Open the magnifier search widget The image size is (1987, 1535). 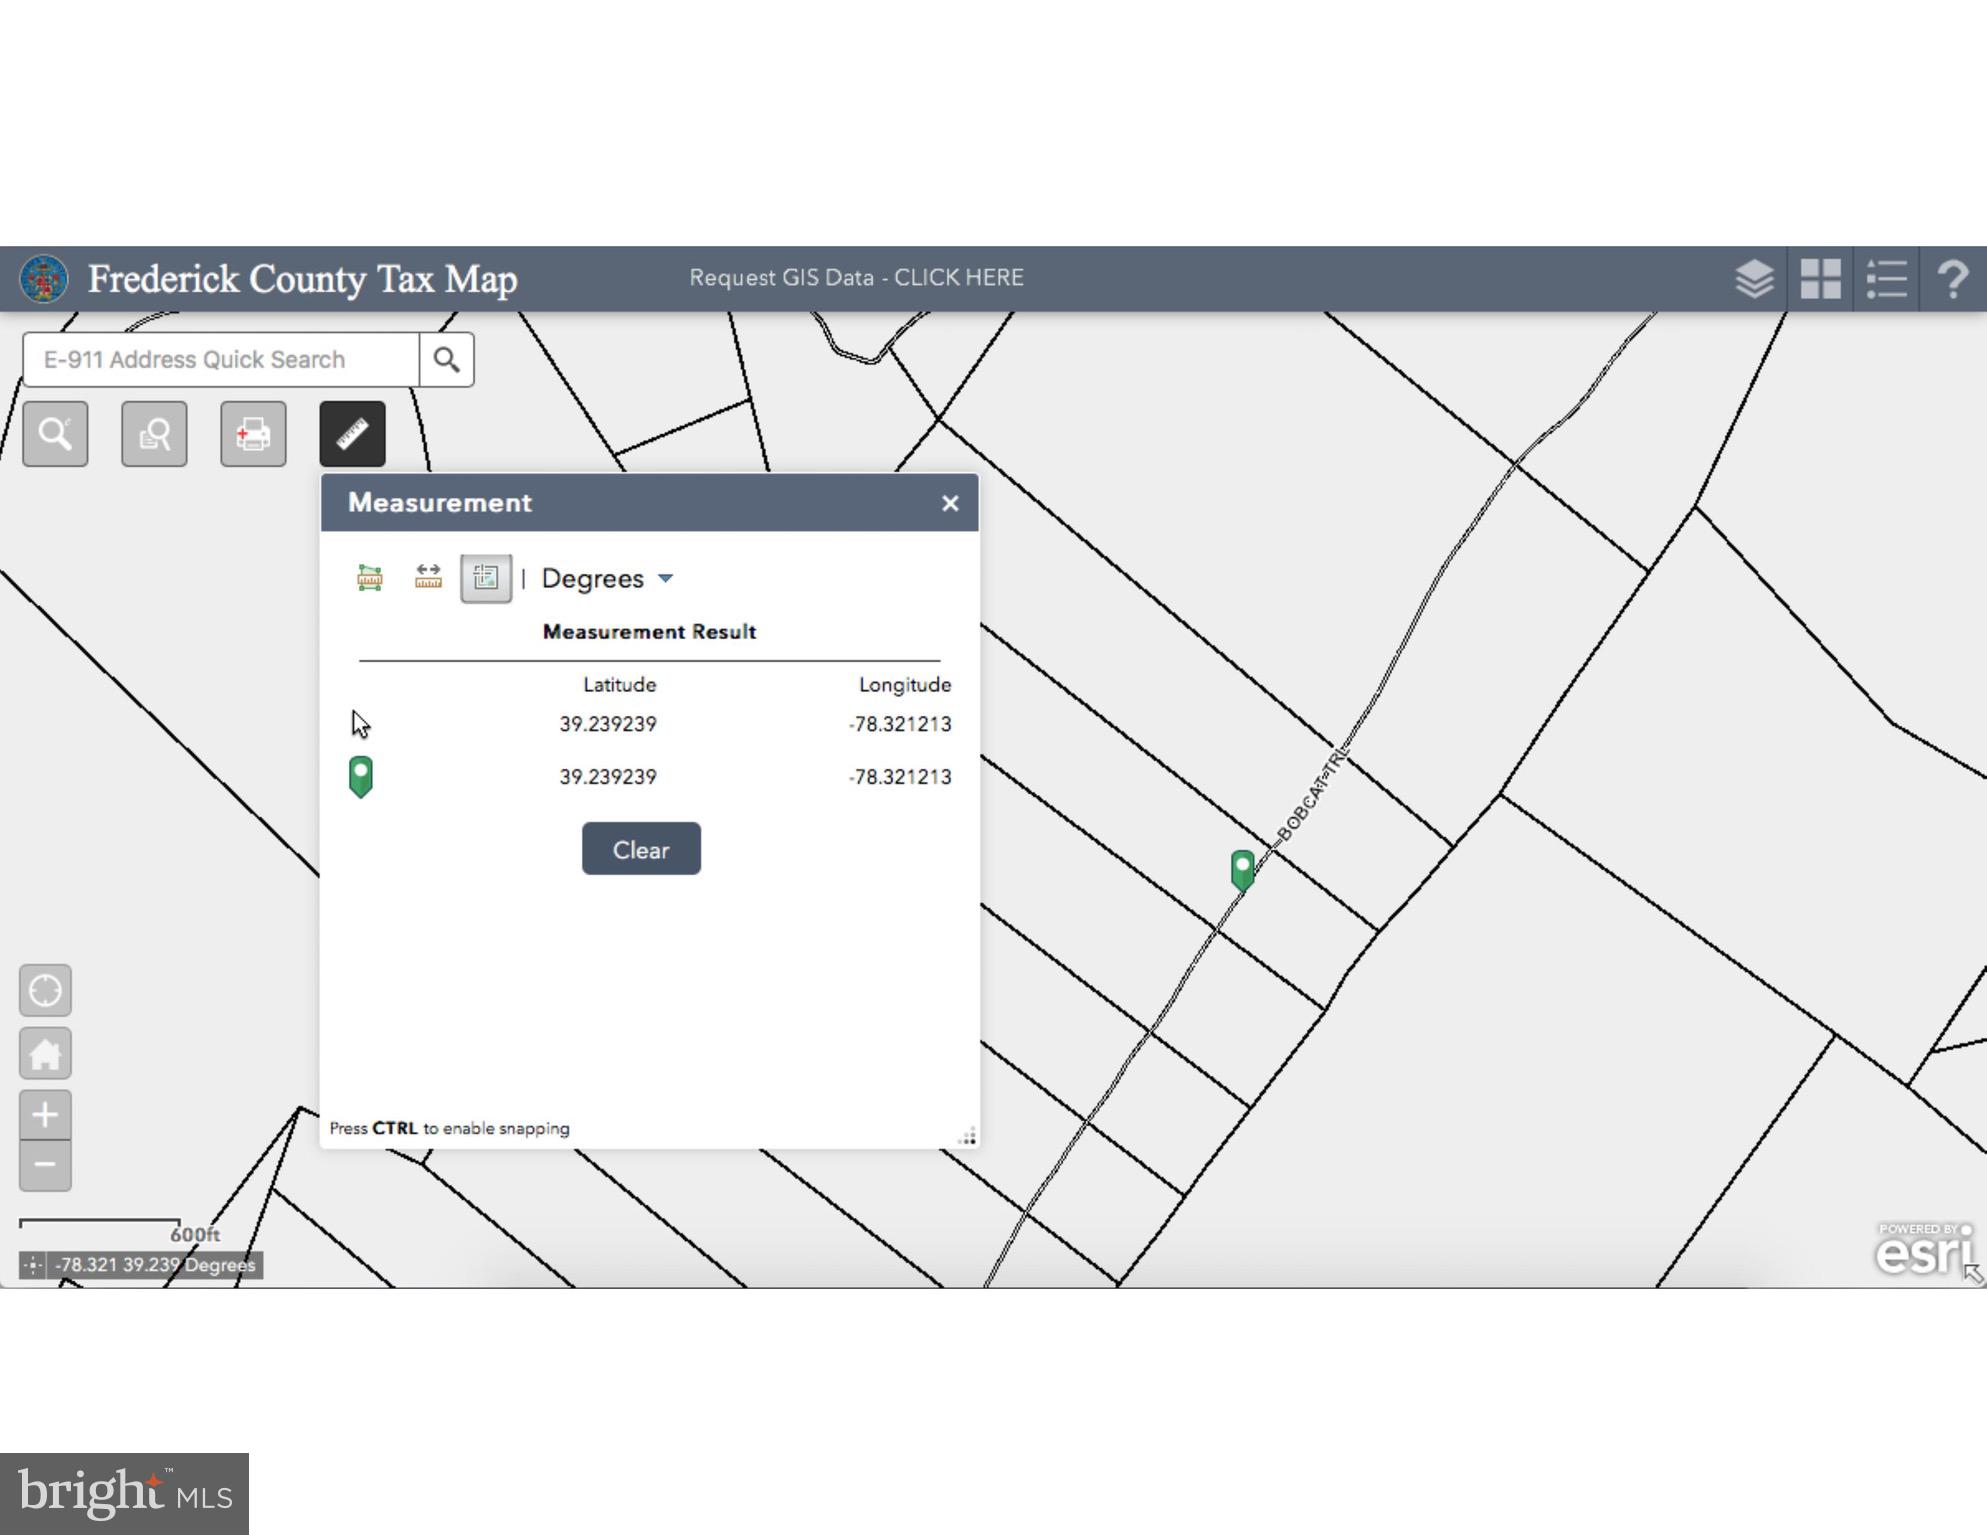[55, 434]
